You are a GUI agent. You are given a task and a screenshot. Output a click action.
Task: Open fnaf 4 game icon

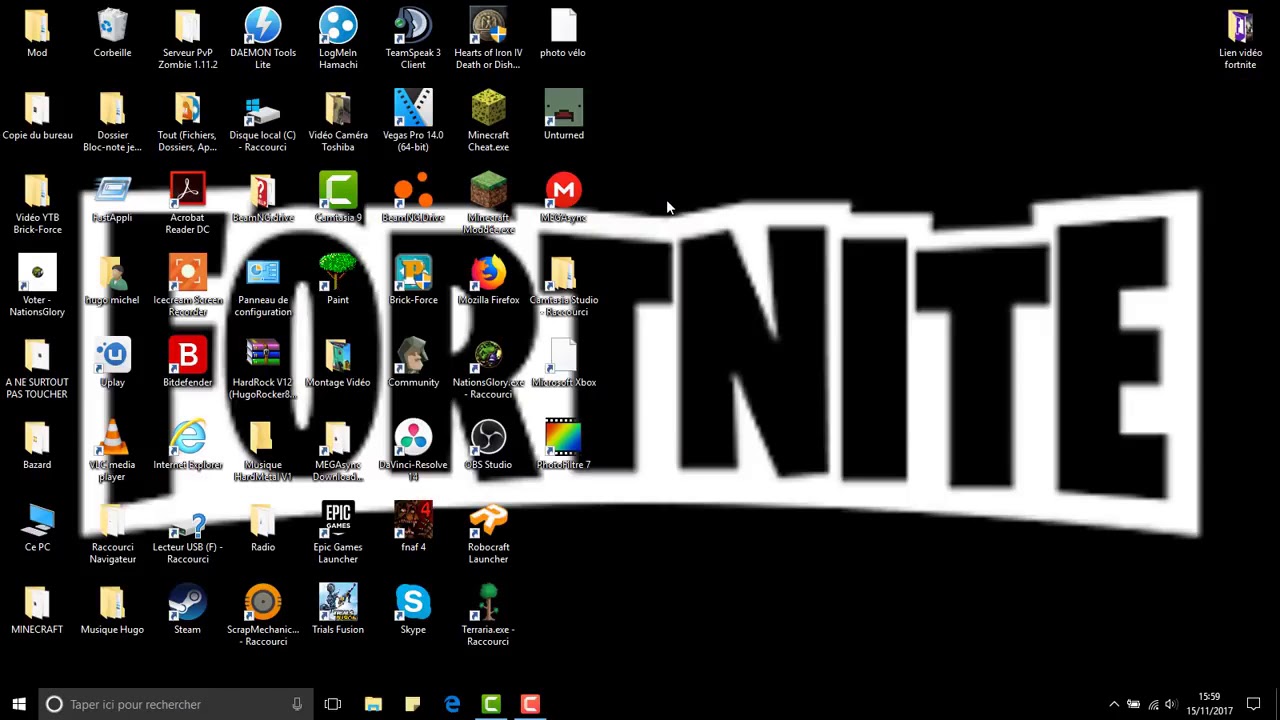413,526
